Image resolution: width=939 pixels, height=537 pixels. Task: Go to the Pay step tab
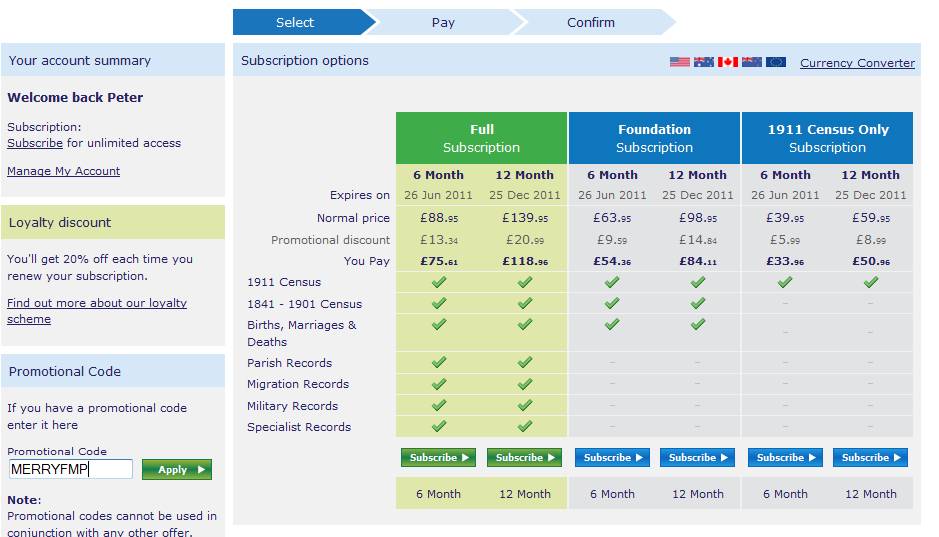[x=443, y=22]
